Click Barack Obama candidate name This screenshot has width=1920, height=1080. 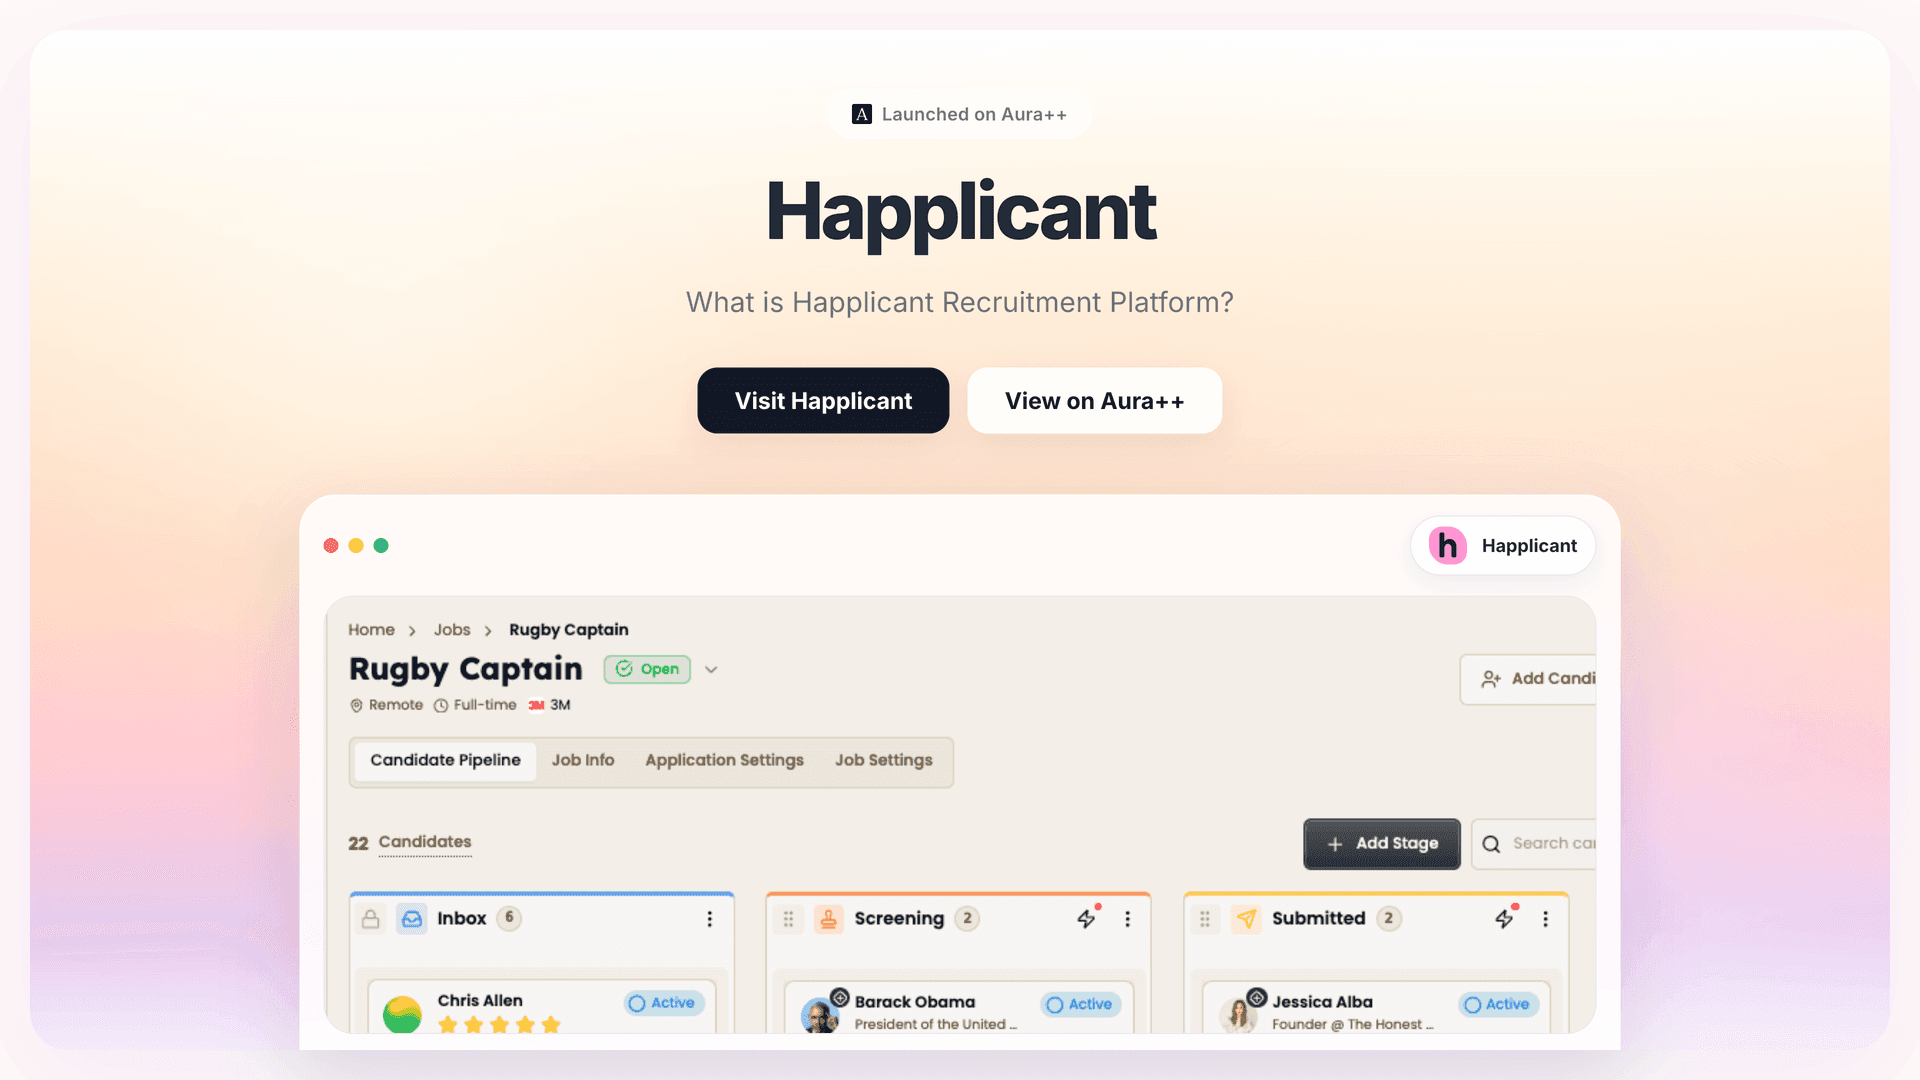pyautogui.click(x=915, y=1002)
